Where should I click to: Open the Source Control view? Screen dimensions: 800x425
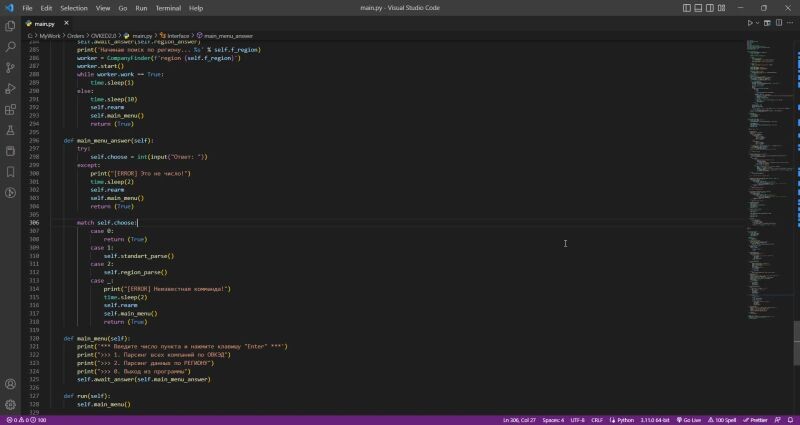point(11,67)
